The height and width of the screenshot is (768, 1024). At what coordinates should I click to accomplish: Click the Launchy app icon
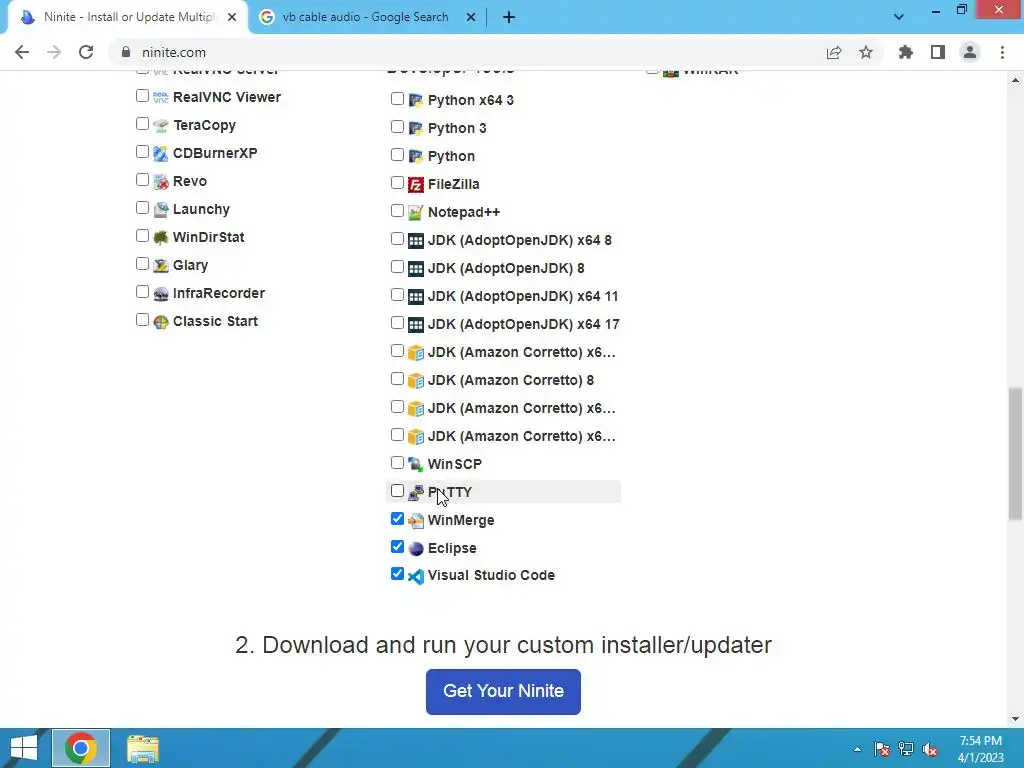(161, 210)
